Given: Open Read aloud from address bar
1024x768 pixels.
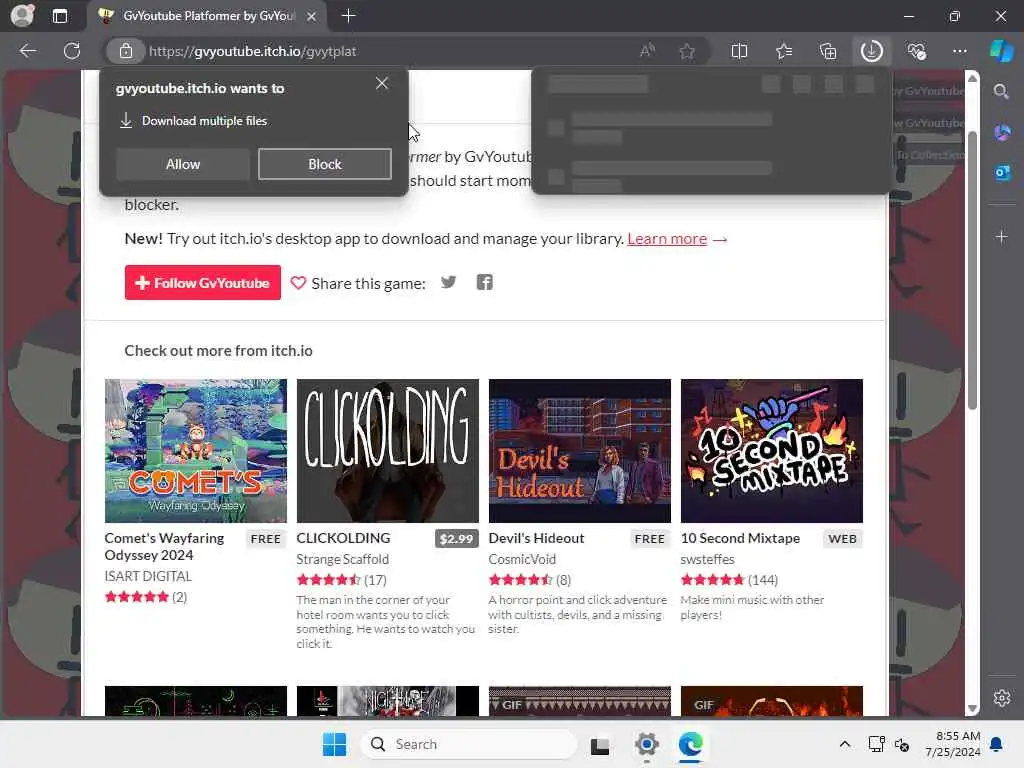Looking at the screenshot, I should (647, 51).
